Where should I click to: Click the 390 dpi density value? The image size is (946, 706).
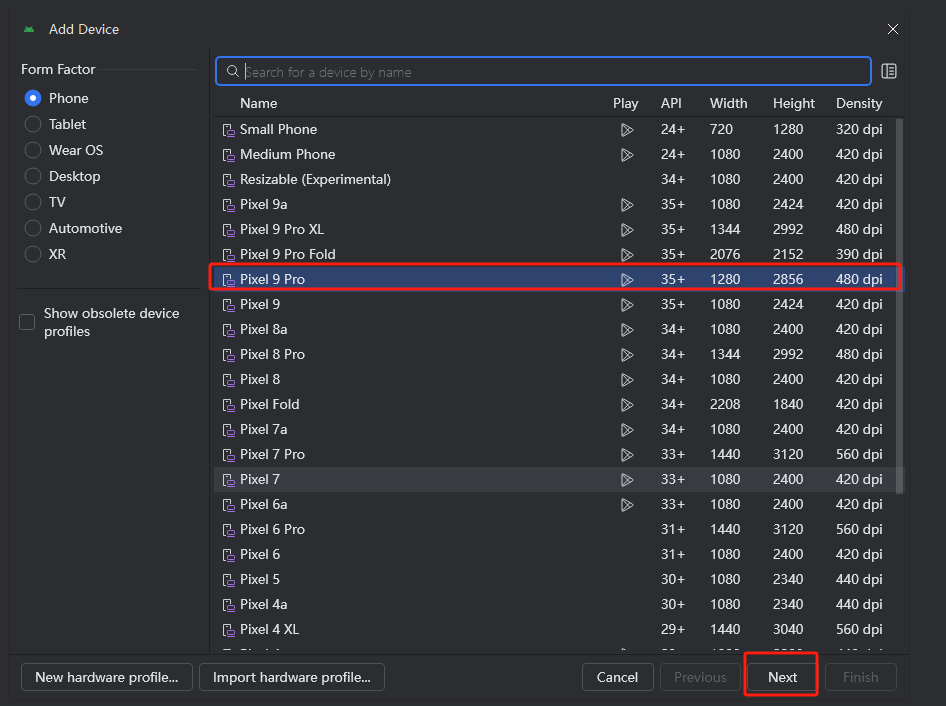(x=859, y=254)
